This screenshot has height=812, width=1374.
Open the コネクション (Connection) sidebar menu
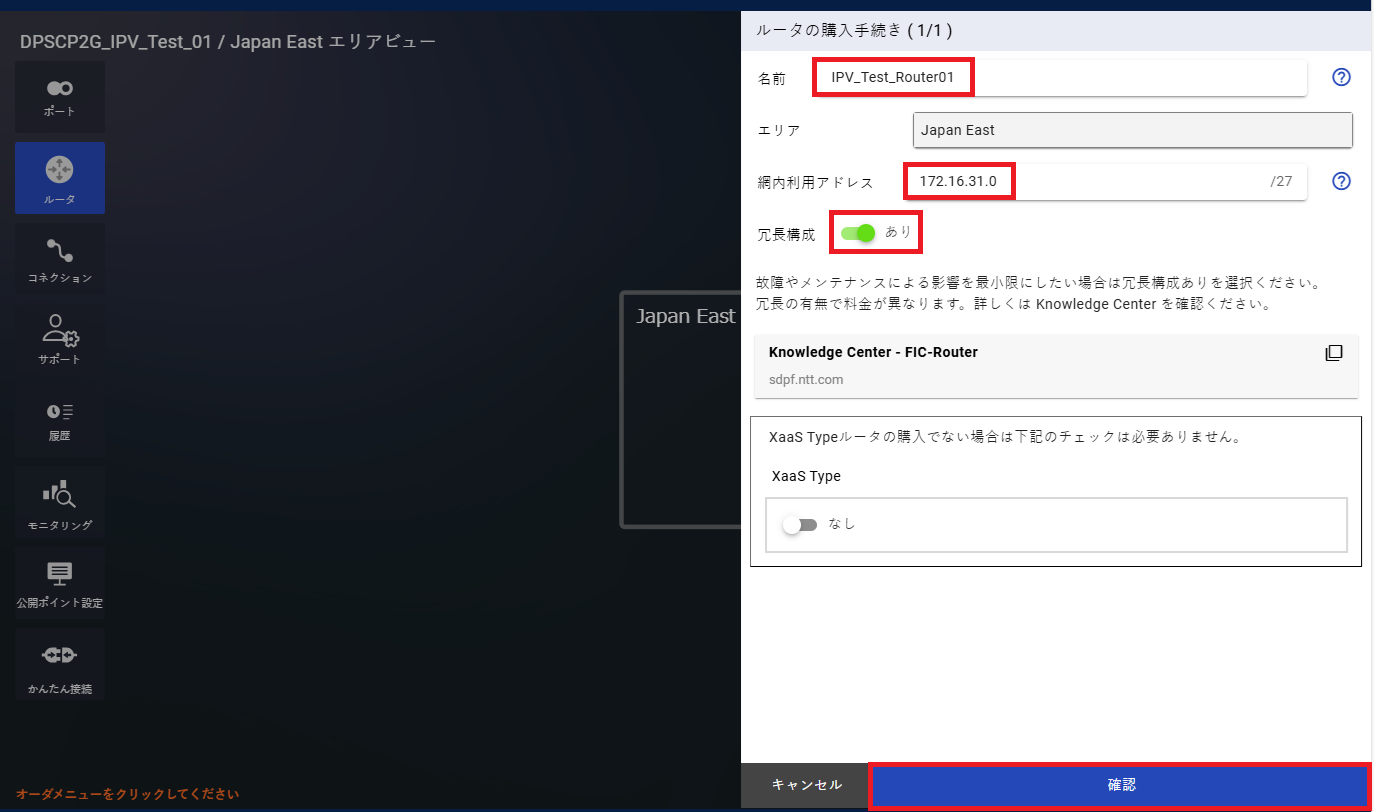click(60, 259)
